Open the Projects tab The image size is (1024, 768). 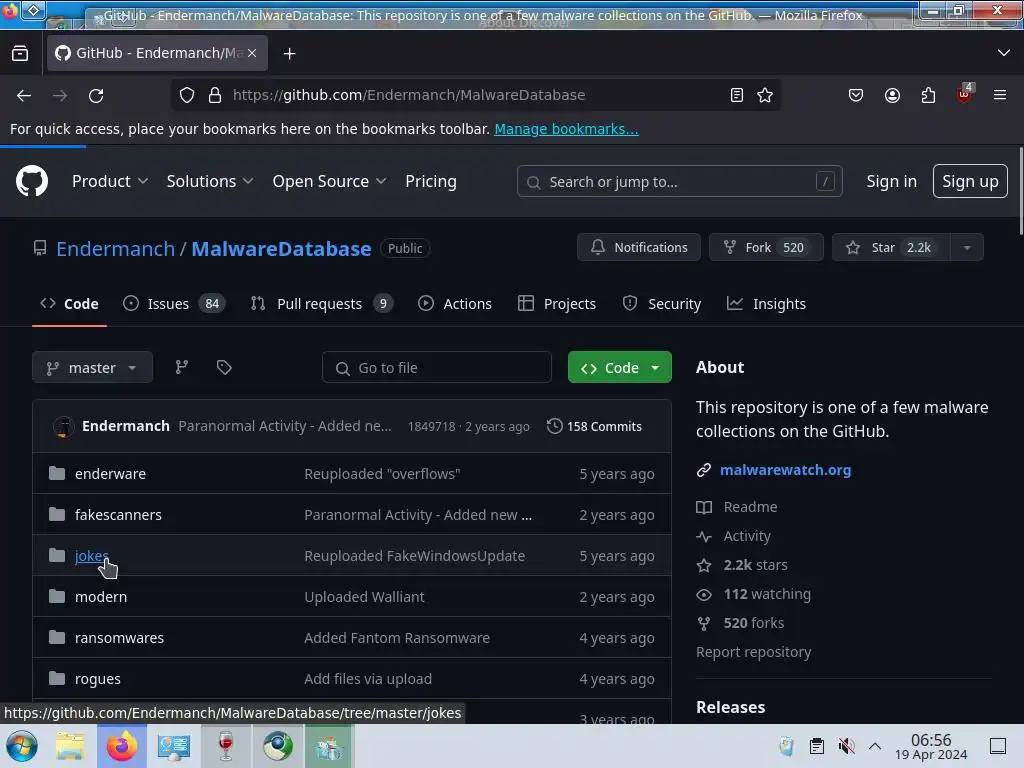[x=556, y=304]
